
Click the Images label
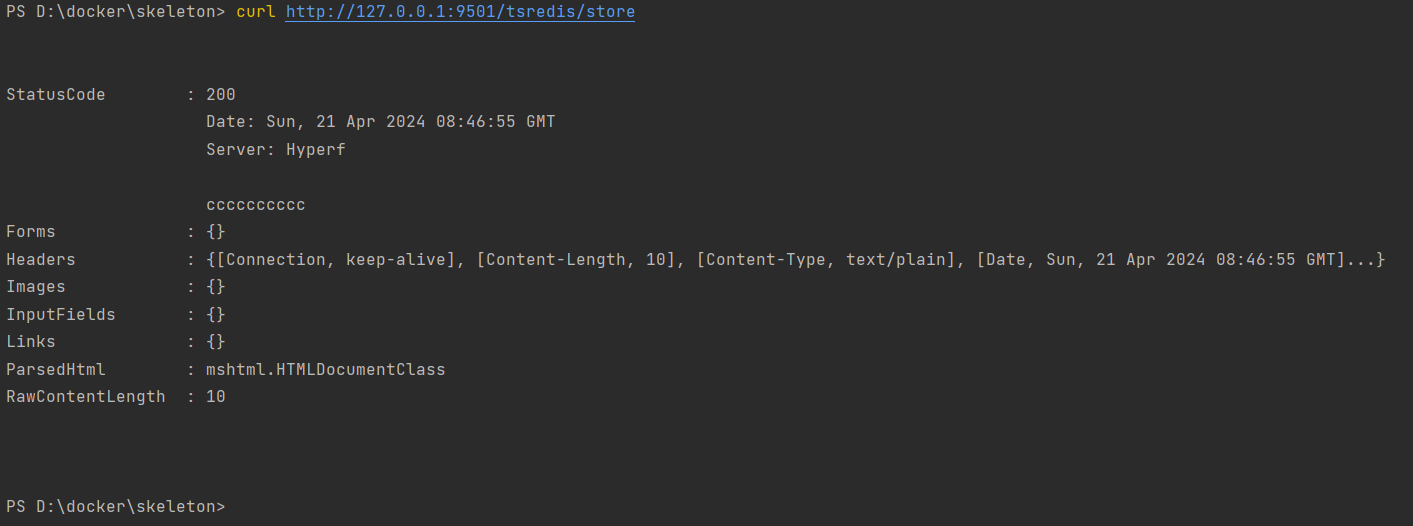pos(36,287)
